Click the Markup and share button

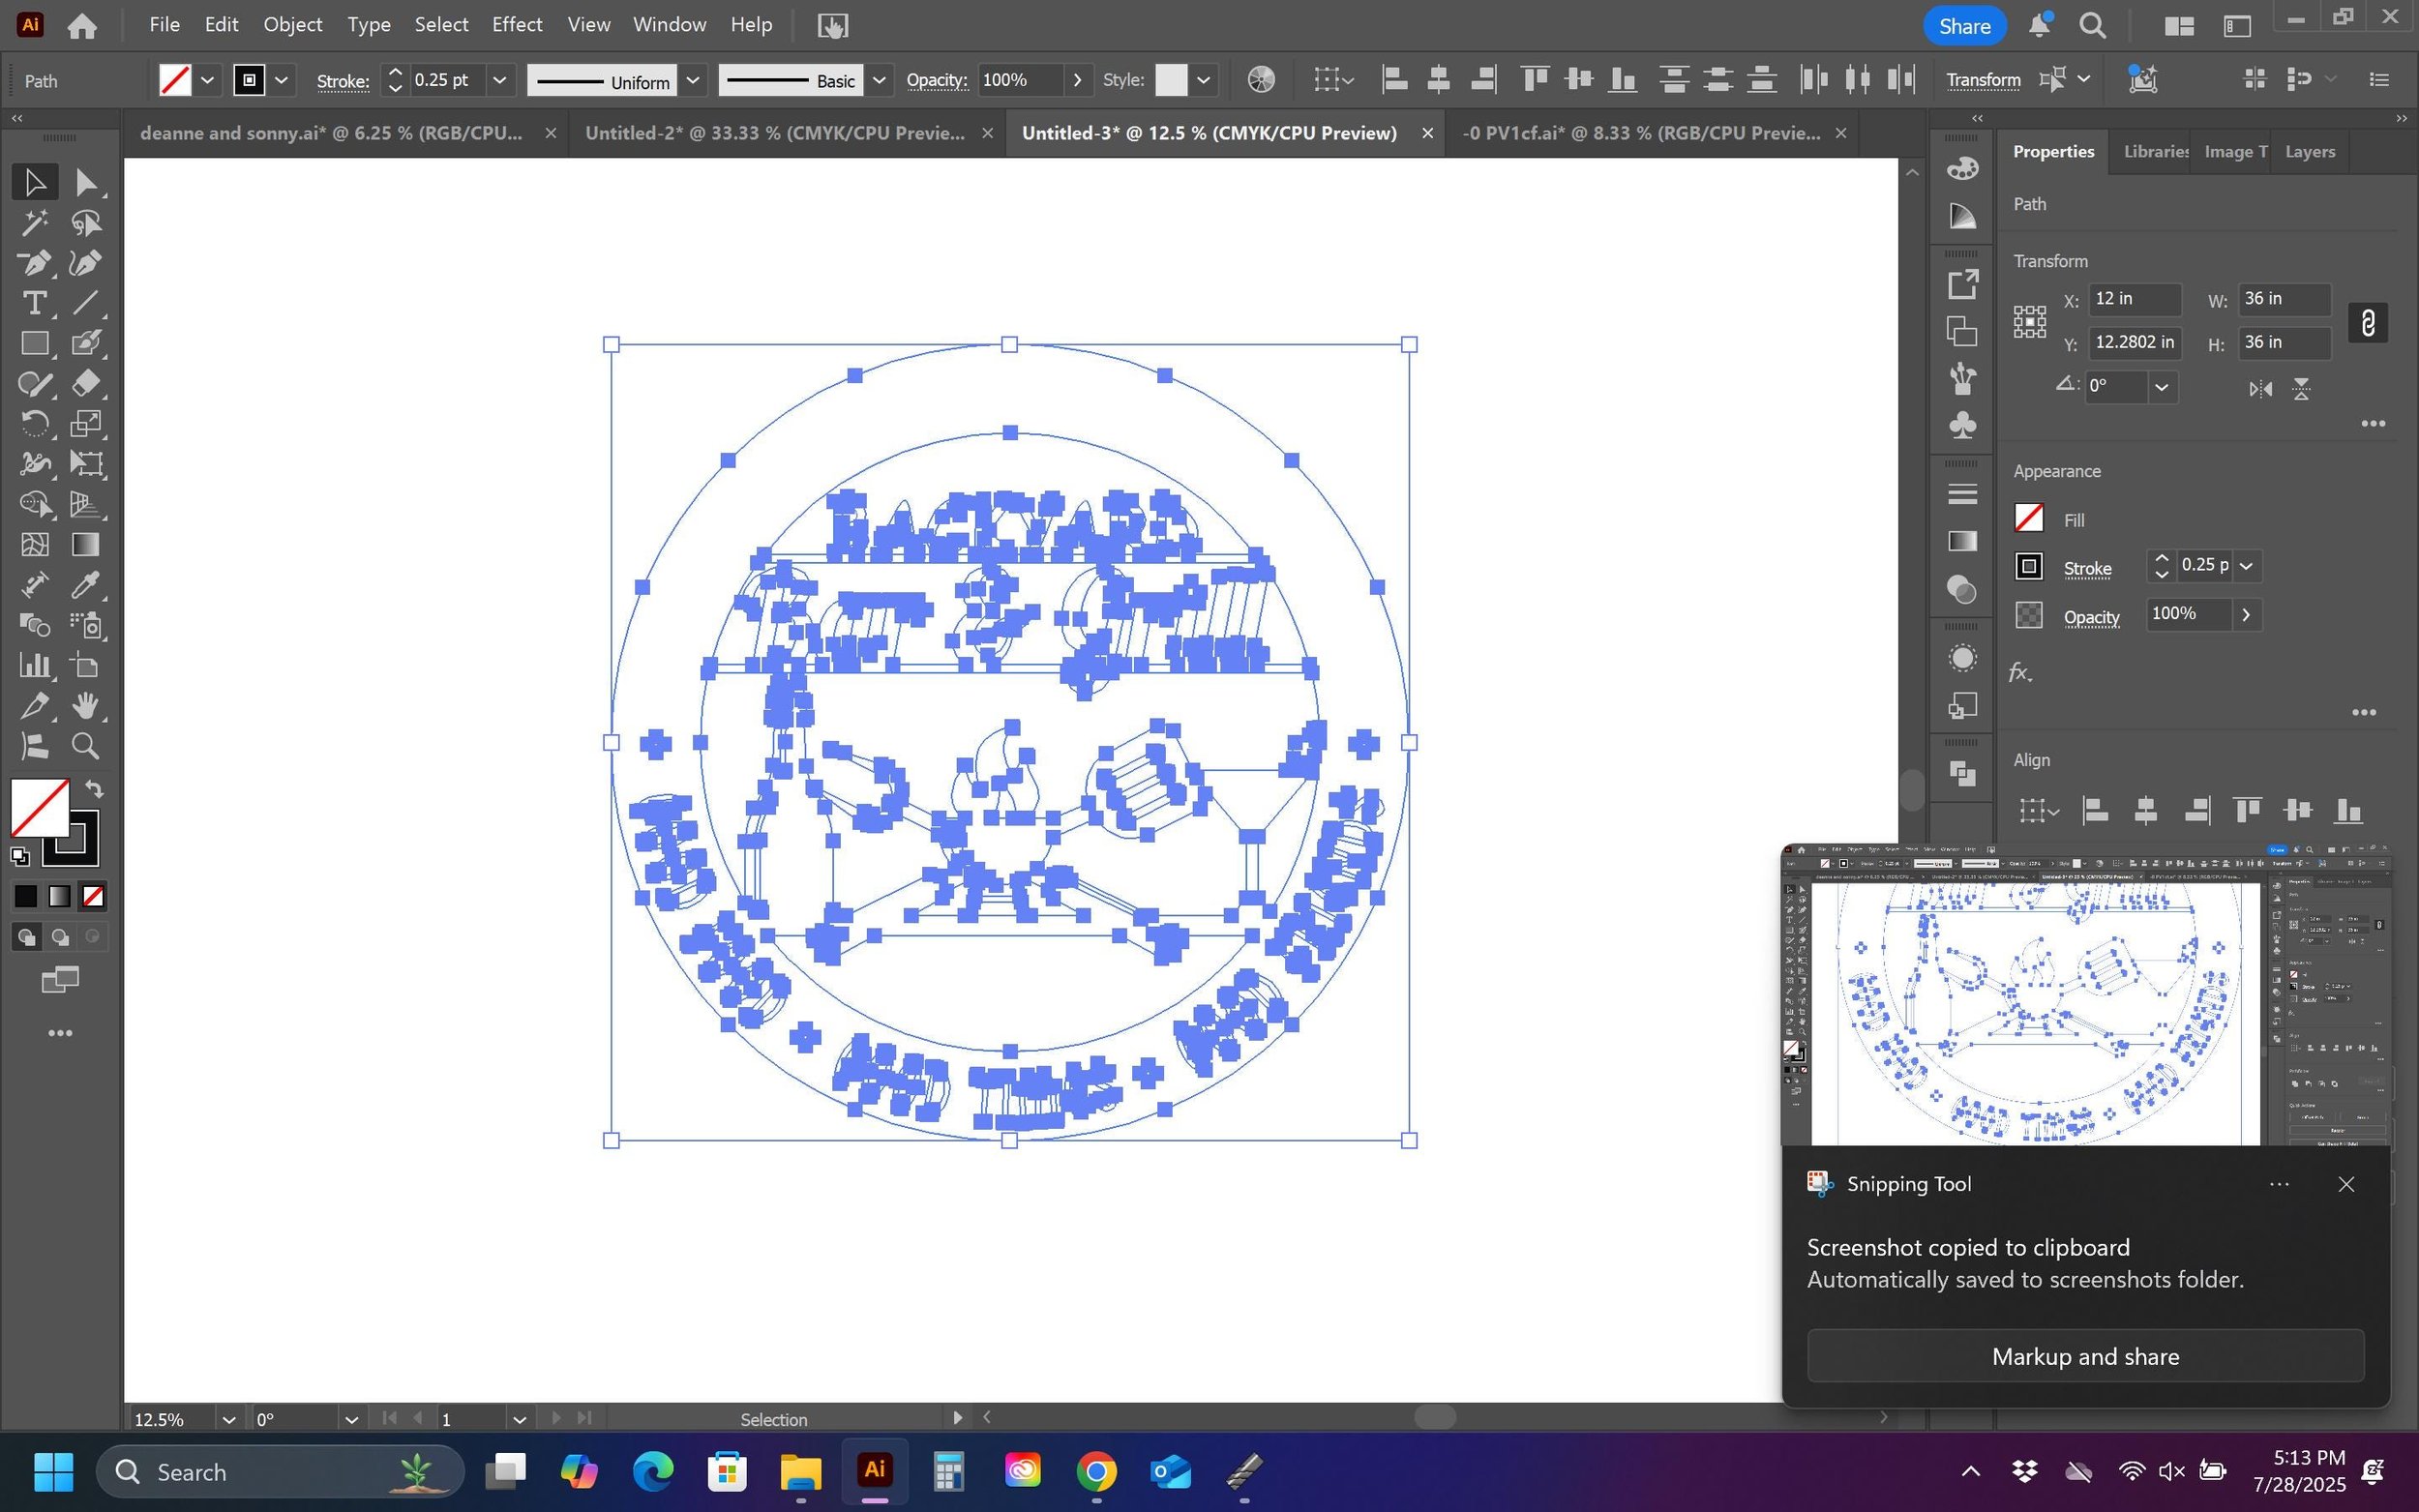click(x=2085, y=1356)
